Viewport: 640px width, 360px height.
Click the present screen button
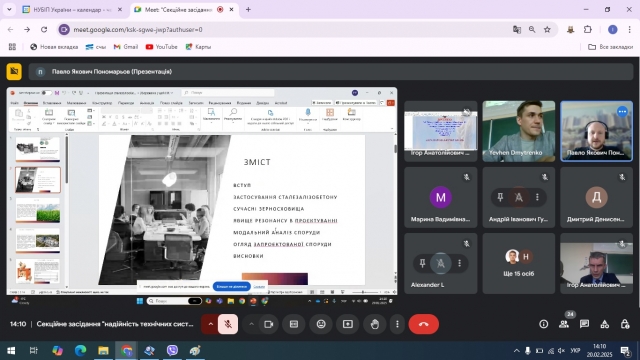point(348,324)
